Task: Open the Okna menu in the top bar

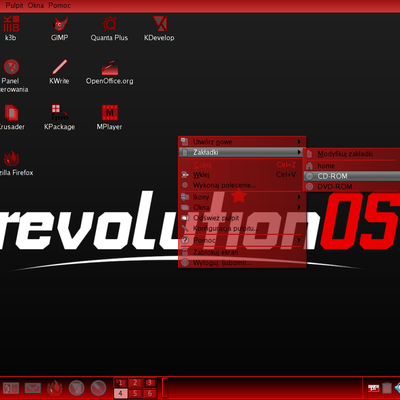Action: coord(36,6)
